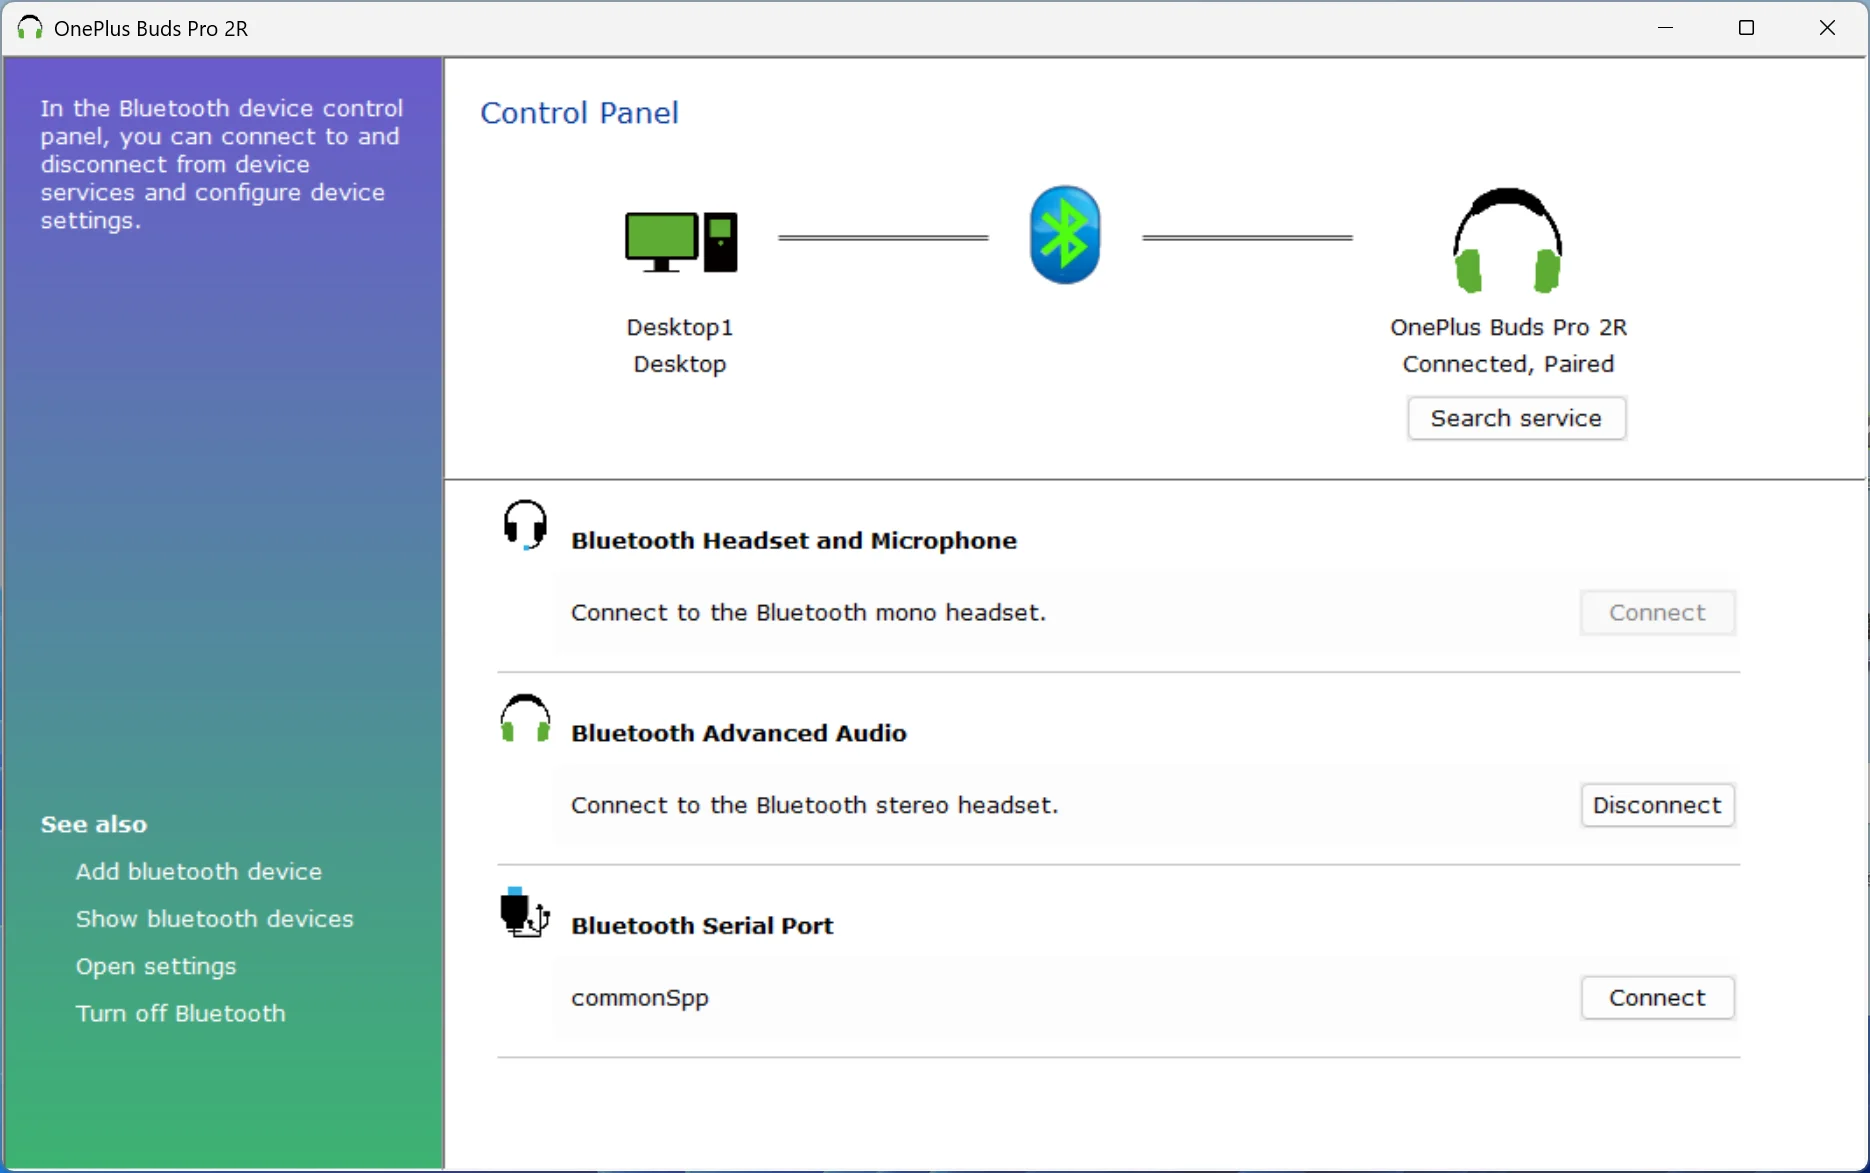Image resolution: width=1870 pixels, height=1173 pixels.
Task: Click the greyed-out Connect button for mono headset
Action: pyautogui.click(x=1657, y=612)
